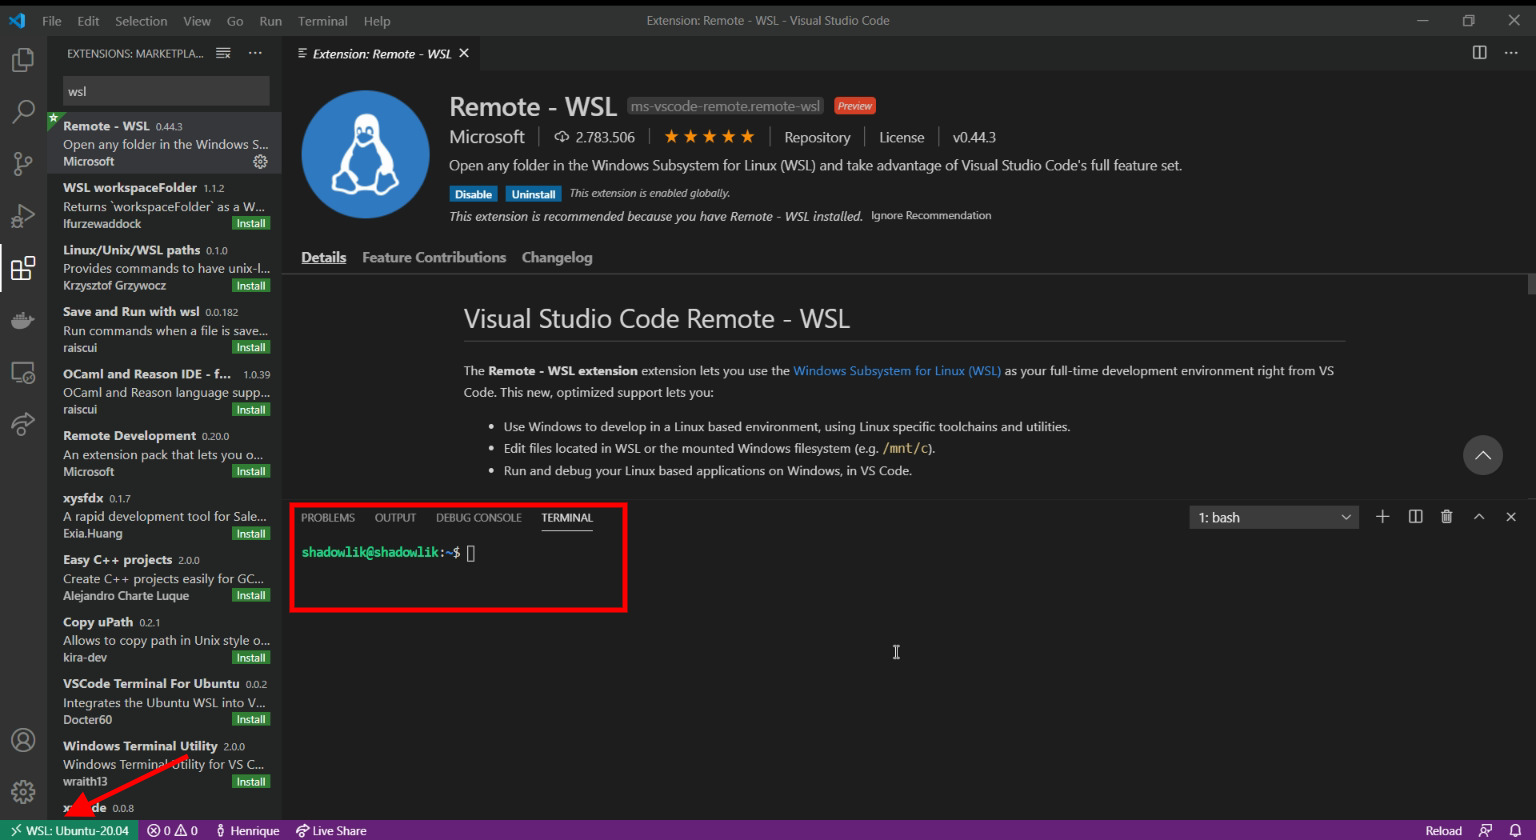Disable the Remote - WSL extension
This screenshot has width=1536, height=840.
pos(473,194)
